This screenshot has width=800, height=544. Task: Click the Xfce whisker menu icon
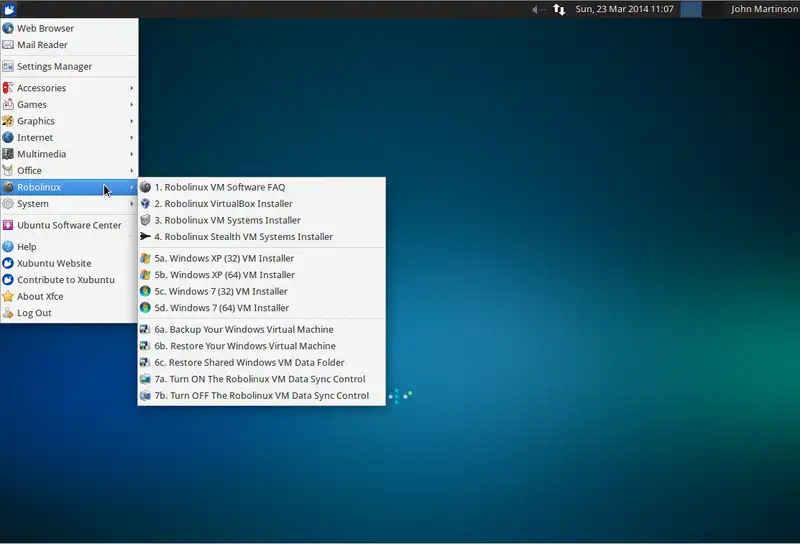tap(8, 9)
